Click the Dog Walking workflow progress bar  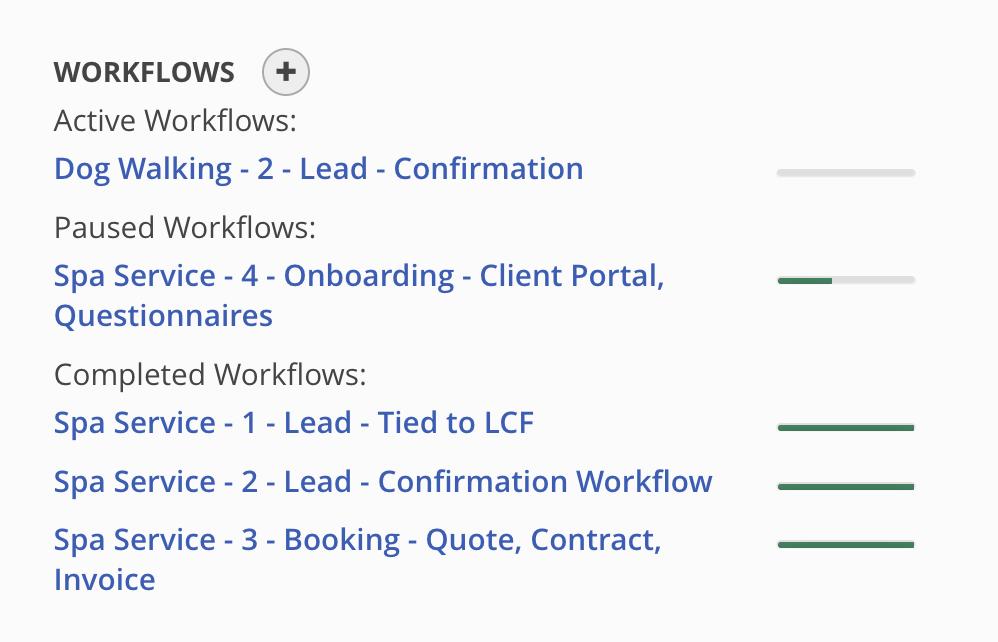point(845,173)
